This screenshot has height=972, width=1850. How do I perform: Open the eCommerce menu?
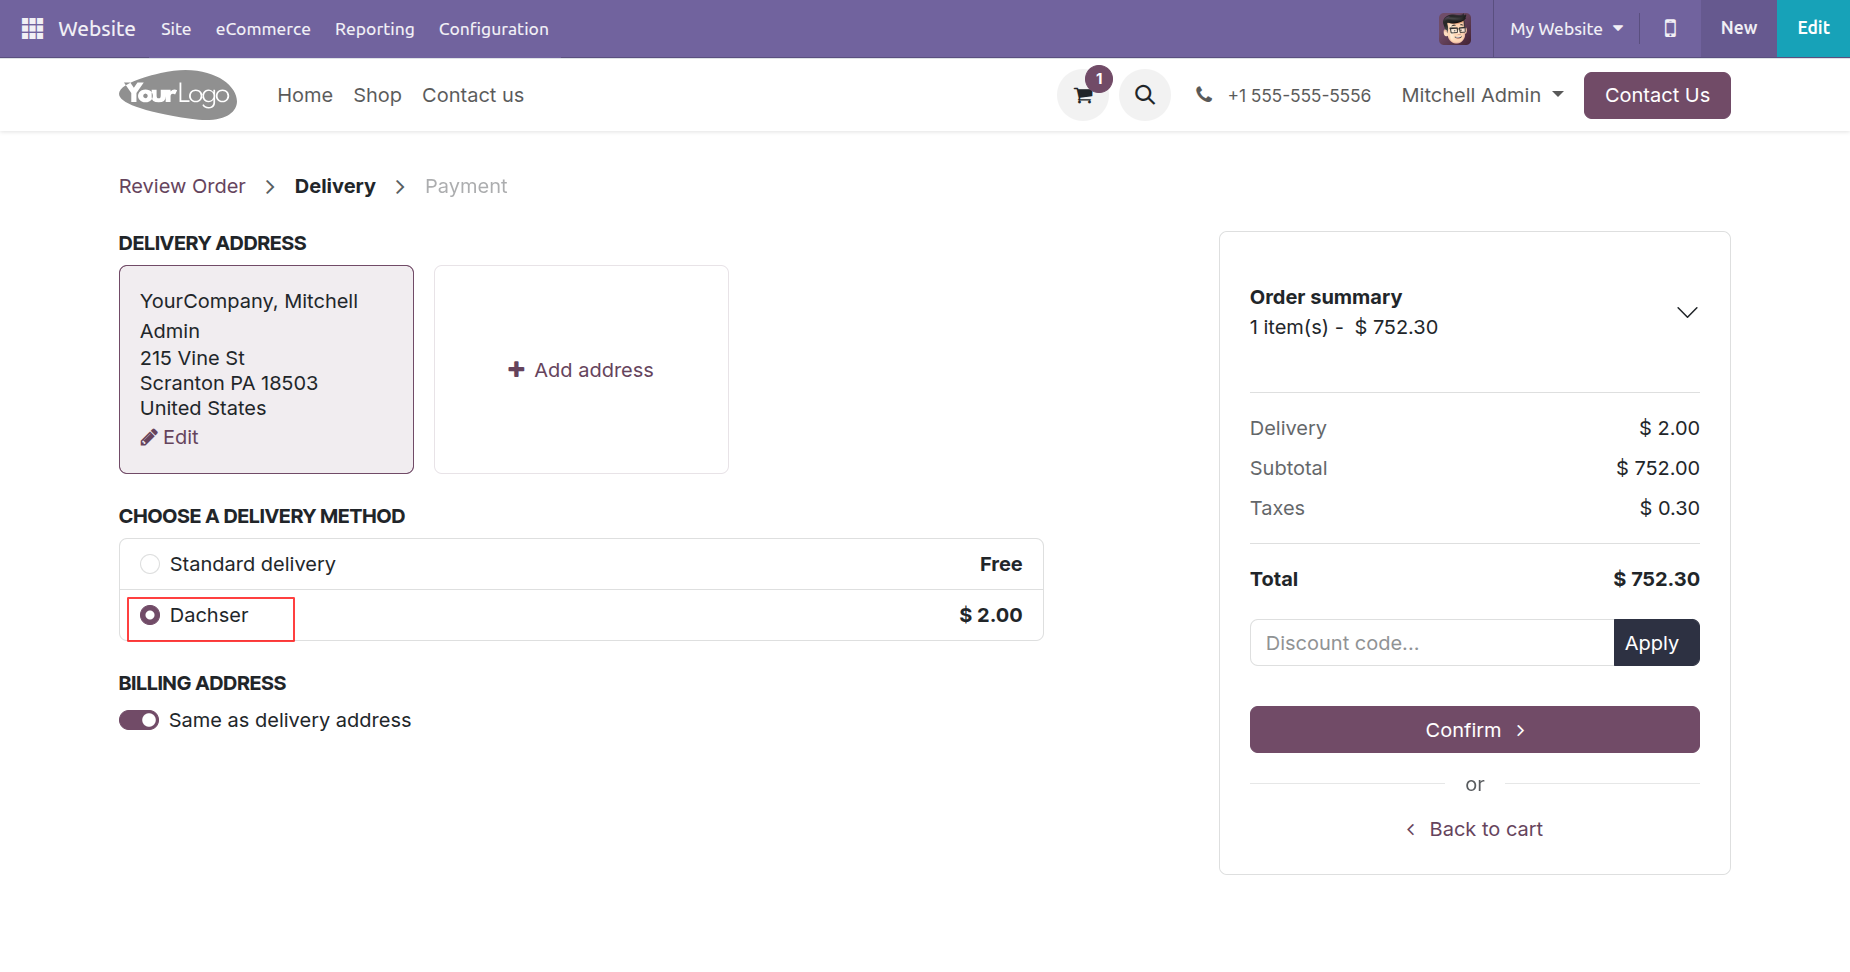(263, 29)
